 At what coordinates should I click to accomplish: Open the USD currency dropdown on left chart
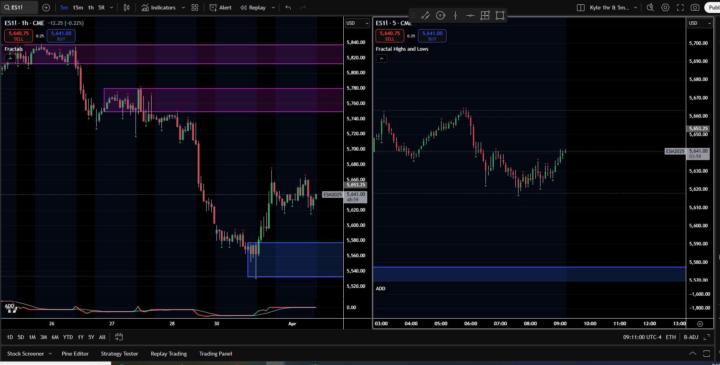pyautogui.click(x=356, y=23)
